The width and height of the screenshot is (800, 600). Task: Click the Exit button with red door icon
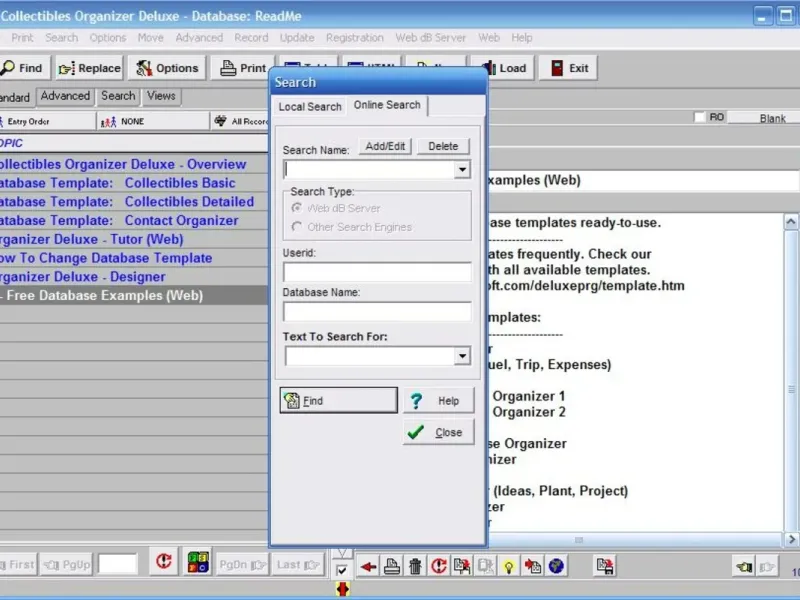click(568, 68)
